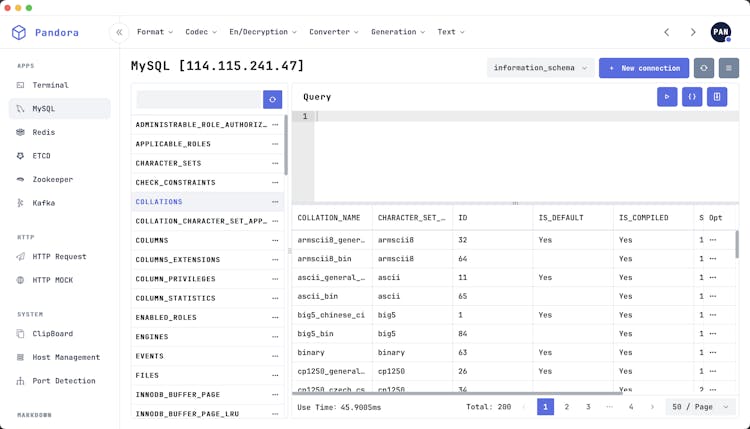750x429 pixels.
Task: Click the refresh icon beside table search
Action: [272, 99]
